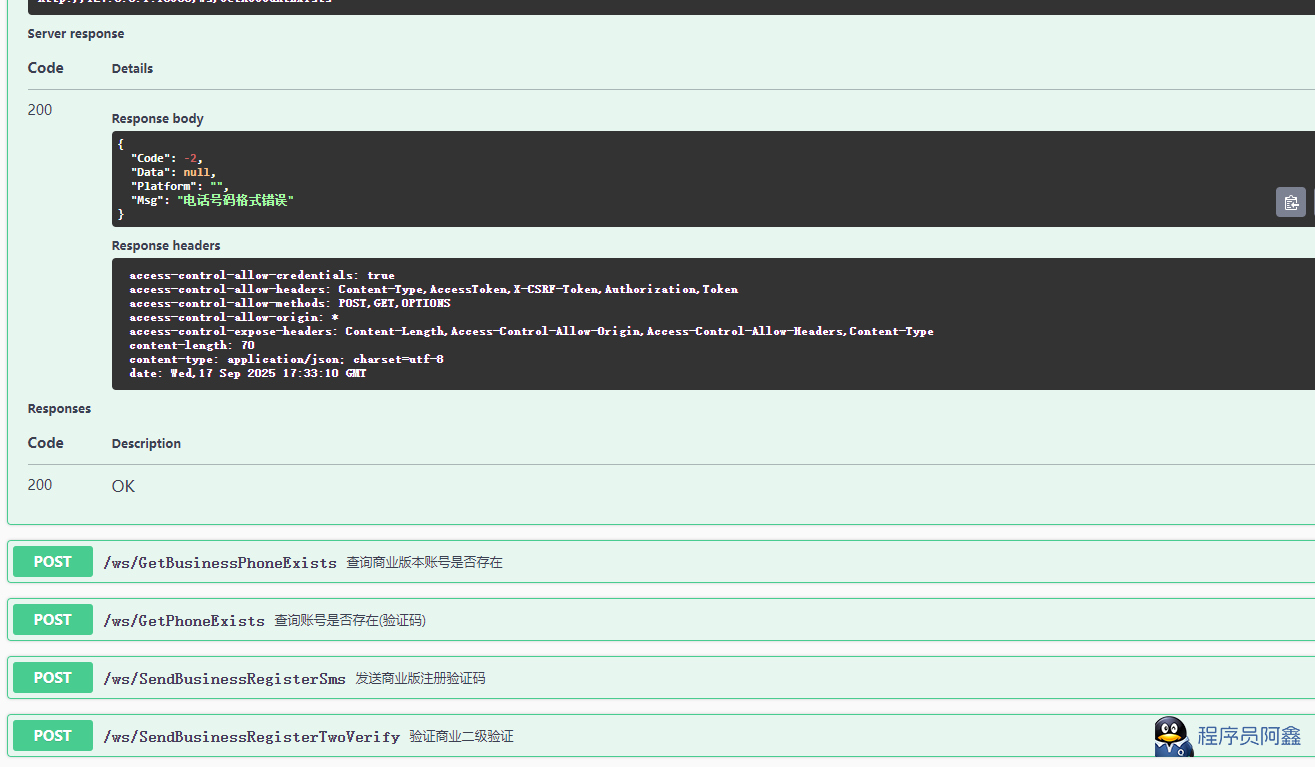Click the access-control-expose-headers line
The height and width of the screenshot is (767, 1315).
coord(531,331)
